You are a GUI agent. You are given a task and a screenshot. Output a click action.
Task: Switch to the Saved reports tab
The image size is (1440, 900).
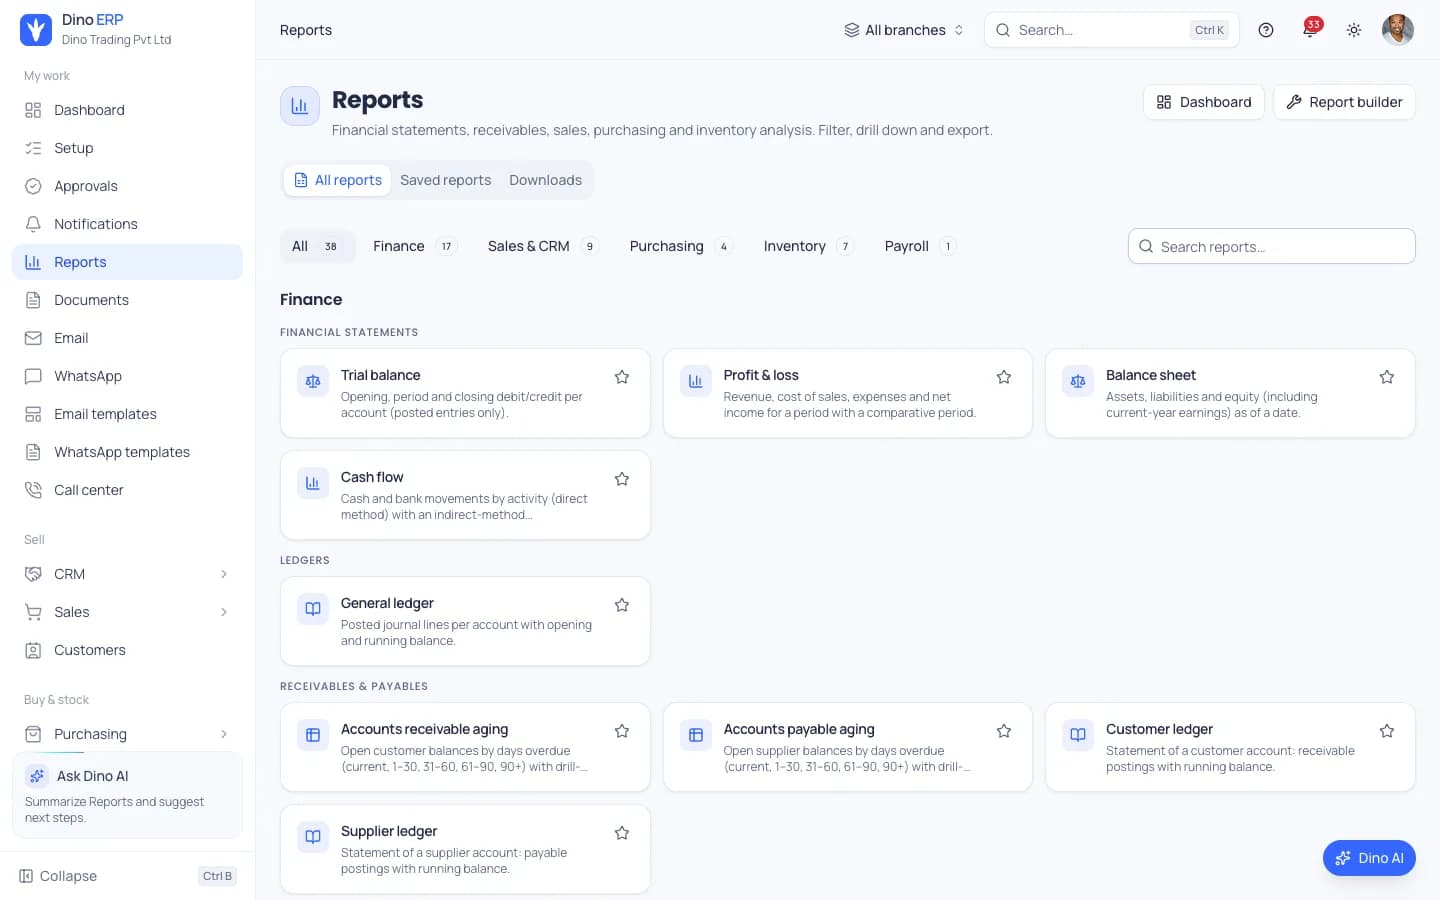(445, 180)
